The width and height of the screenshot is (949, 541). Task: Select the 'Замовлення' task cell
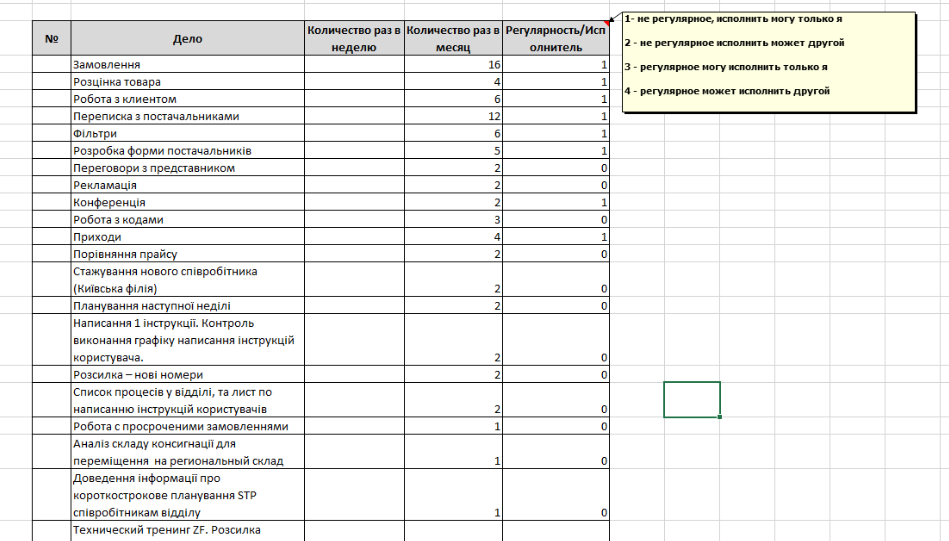coord(188,65)
